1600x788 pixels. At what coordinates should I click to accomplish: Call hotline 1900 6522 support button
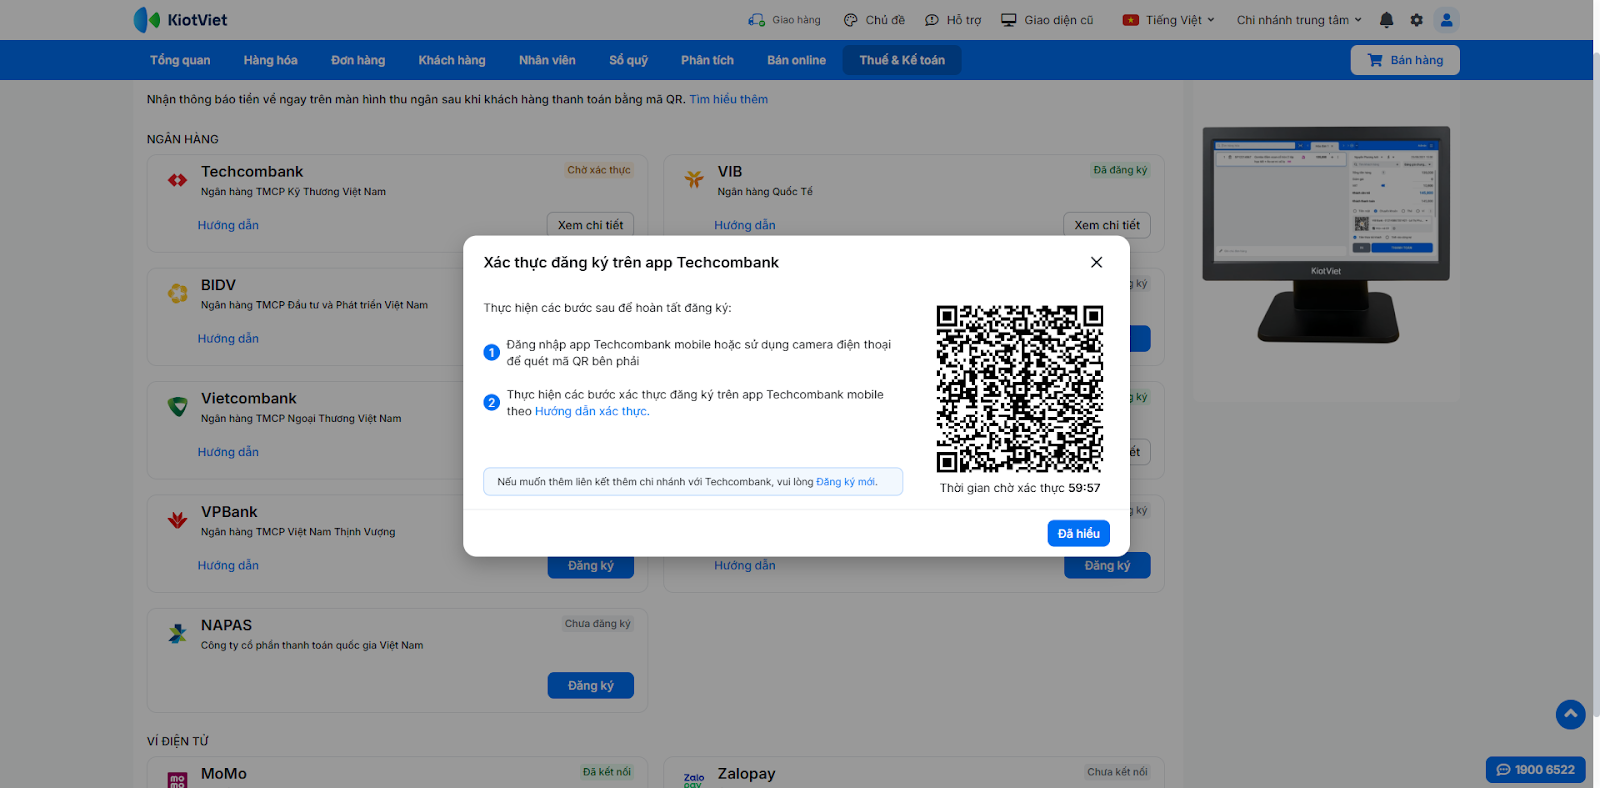[1535, 769]
